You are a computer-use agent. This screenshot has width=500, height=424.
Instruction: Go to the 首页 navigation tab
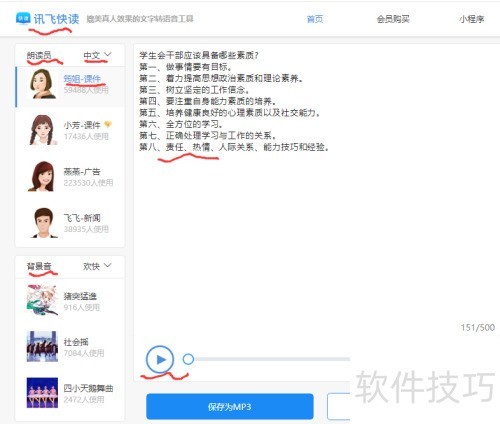[x=315, y=19]
